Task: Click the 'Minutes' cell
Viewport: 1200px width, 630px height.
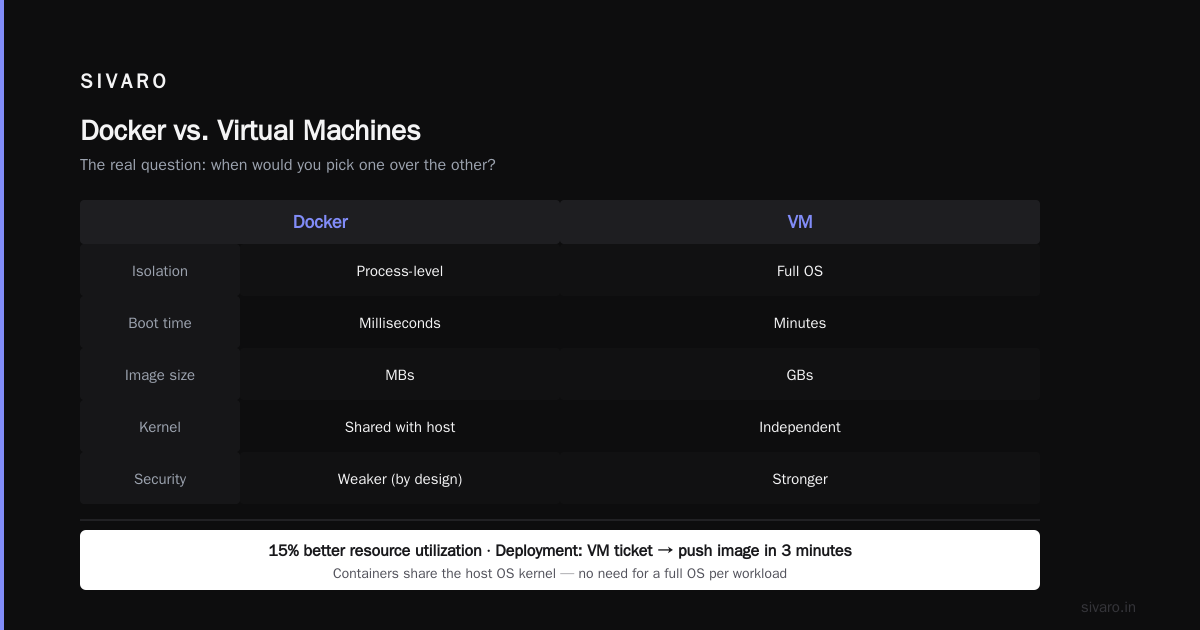Action: coord(800,323)
